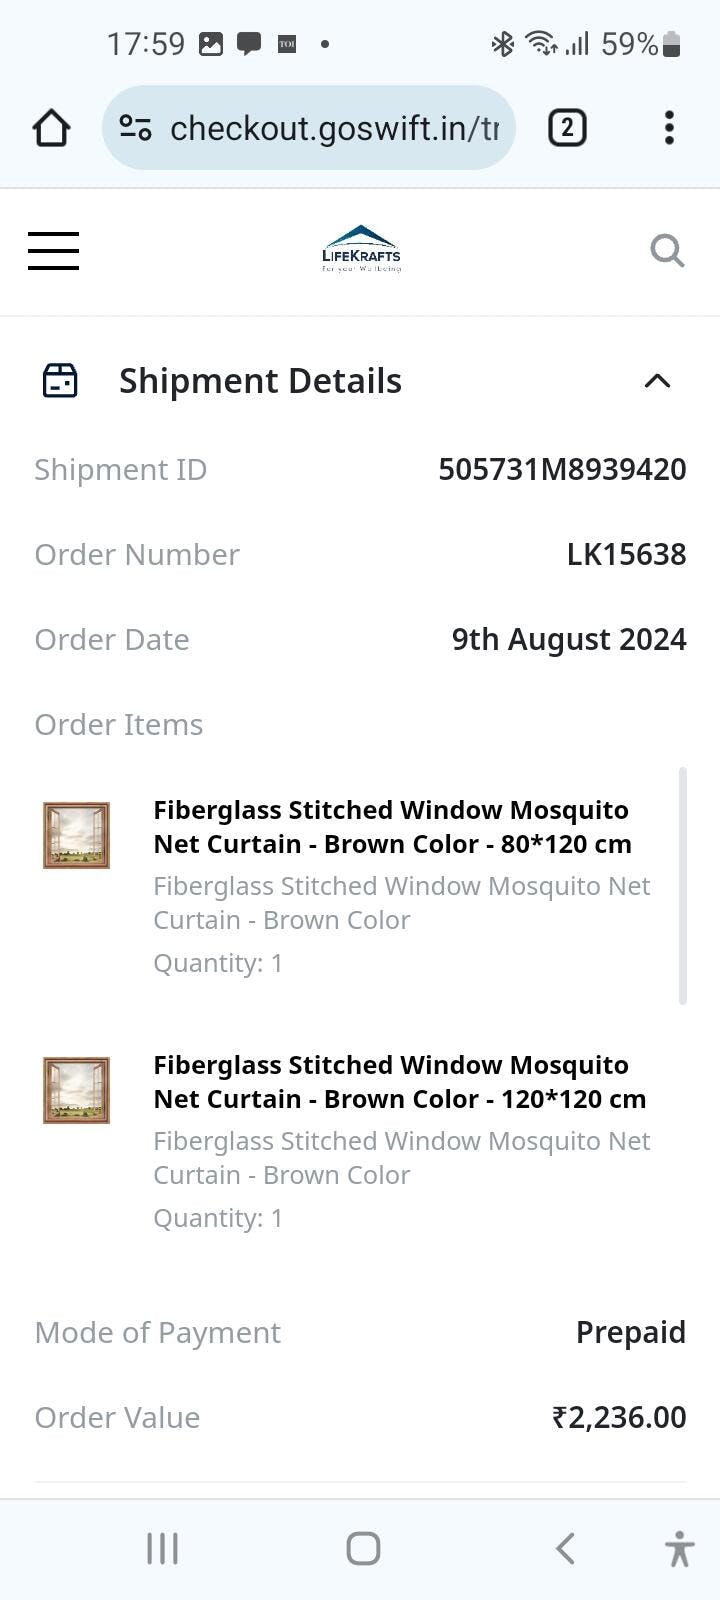Tap the search magnifier icon
Screen dimensions: 720x1600
pyautogui.click(x=667, y=250)
